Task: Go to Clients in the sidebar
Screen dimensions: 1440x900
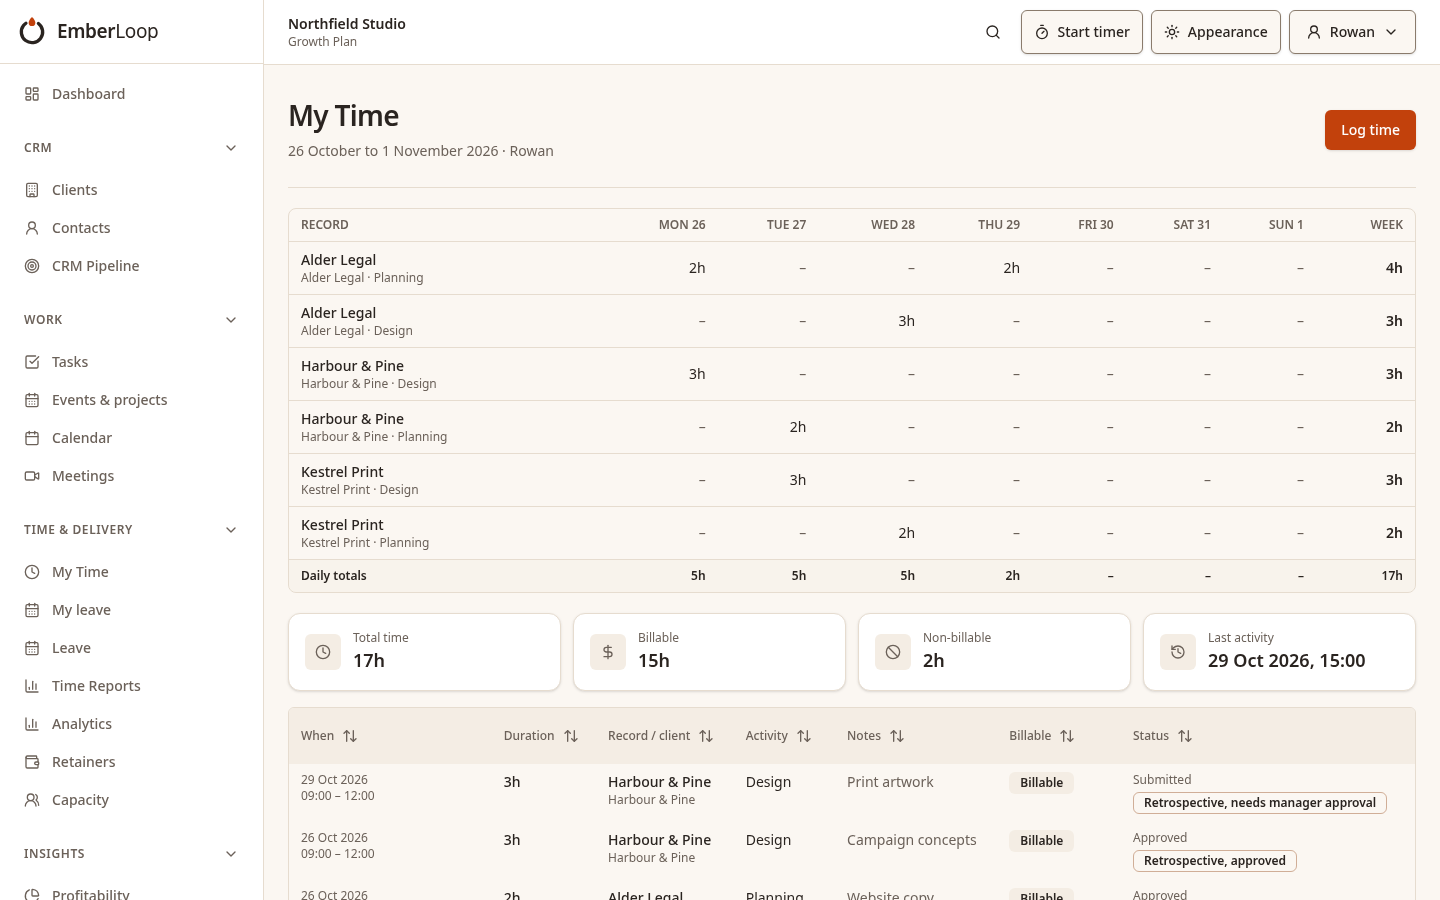Action: (131, 190)
